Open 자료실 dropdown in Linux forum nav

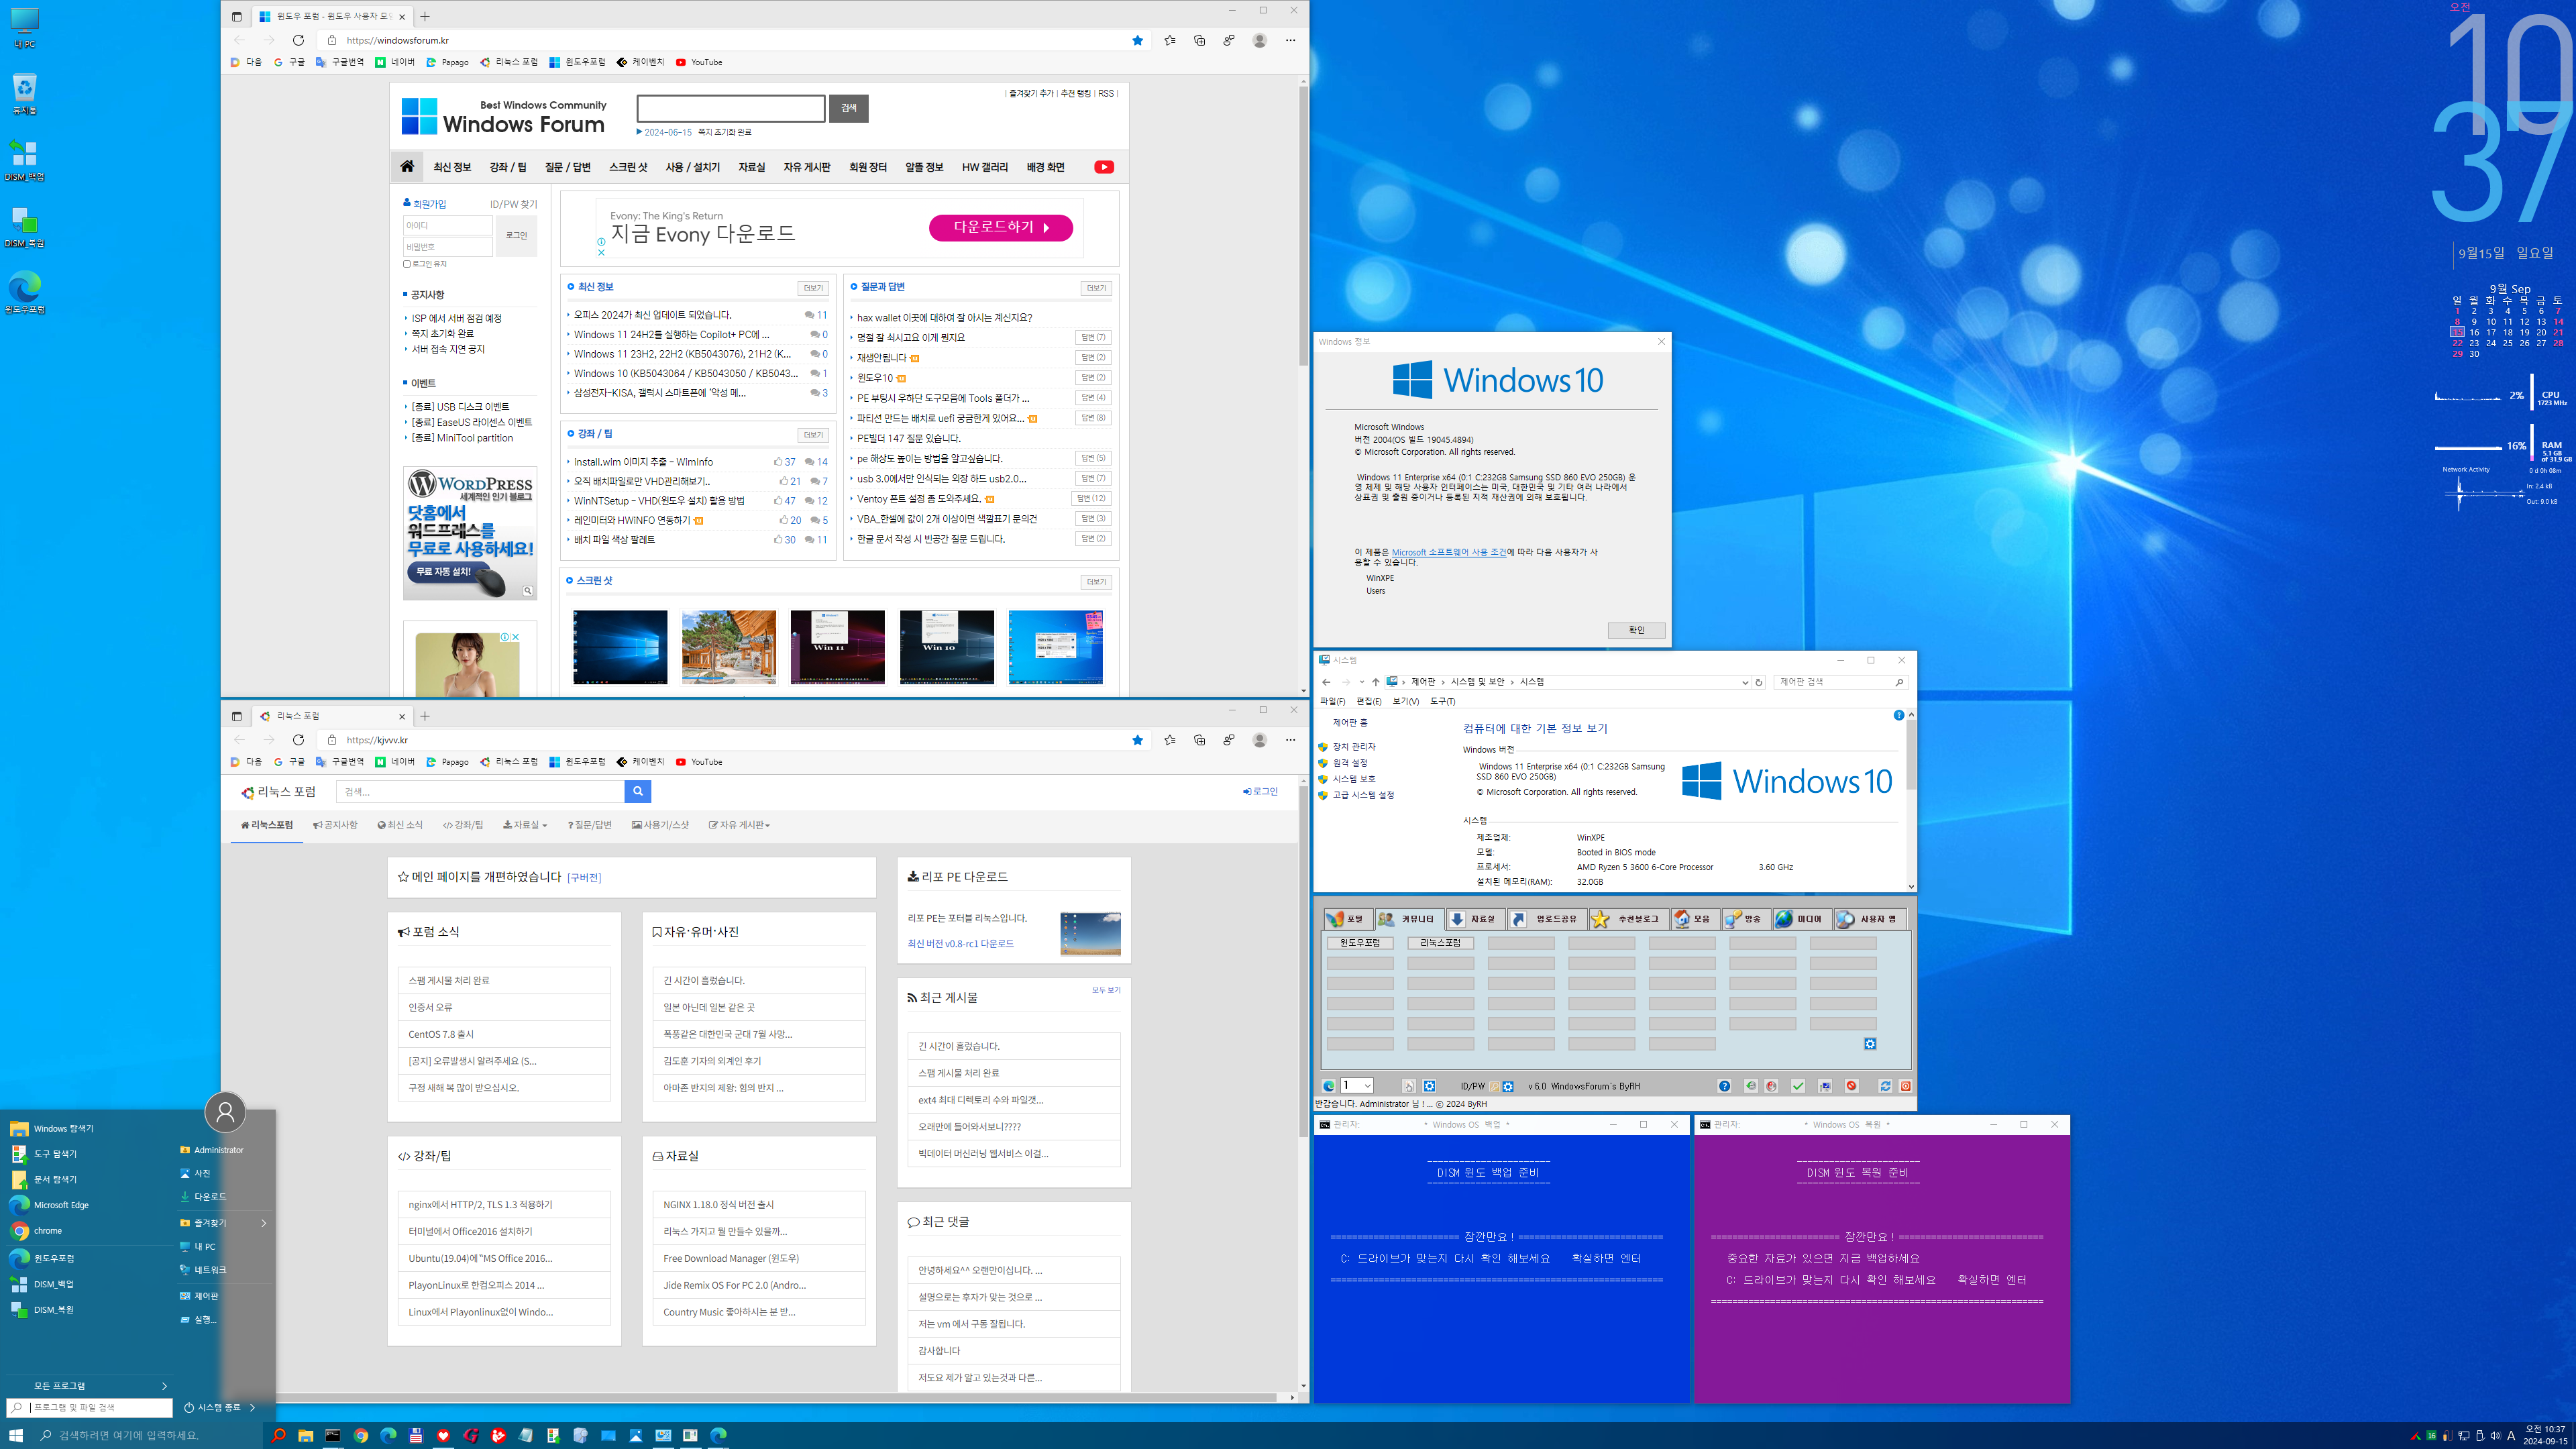coord(525,825)
